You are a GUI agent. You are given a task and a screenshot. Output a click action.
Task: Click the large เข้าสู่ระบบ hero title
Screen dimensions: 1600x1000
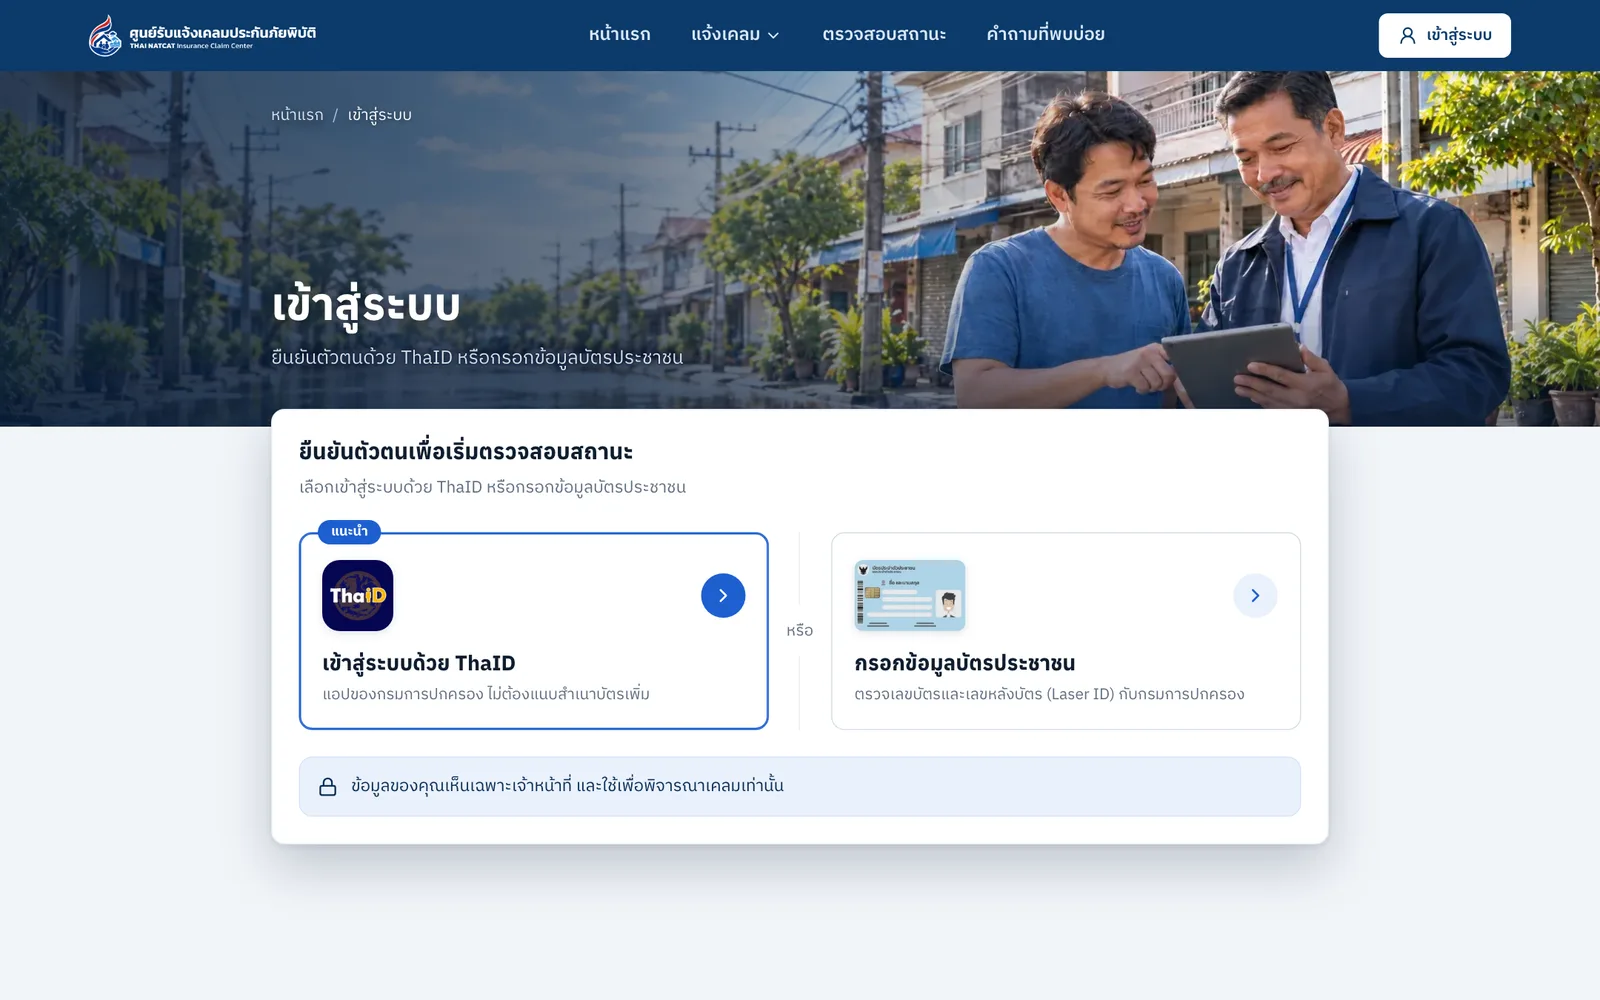366,306
